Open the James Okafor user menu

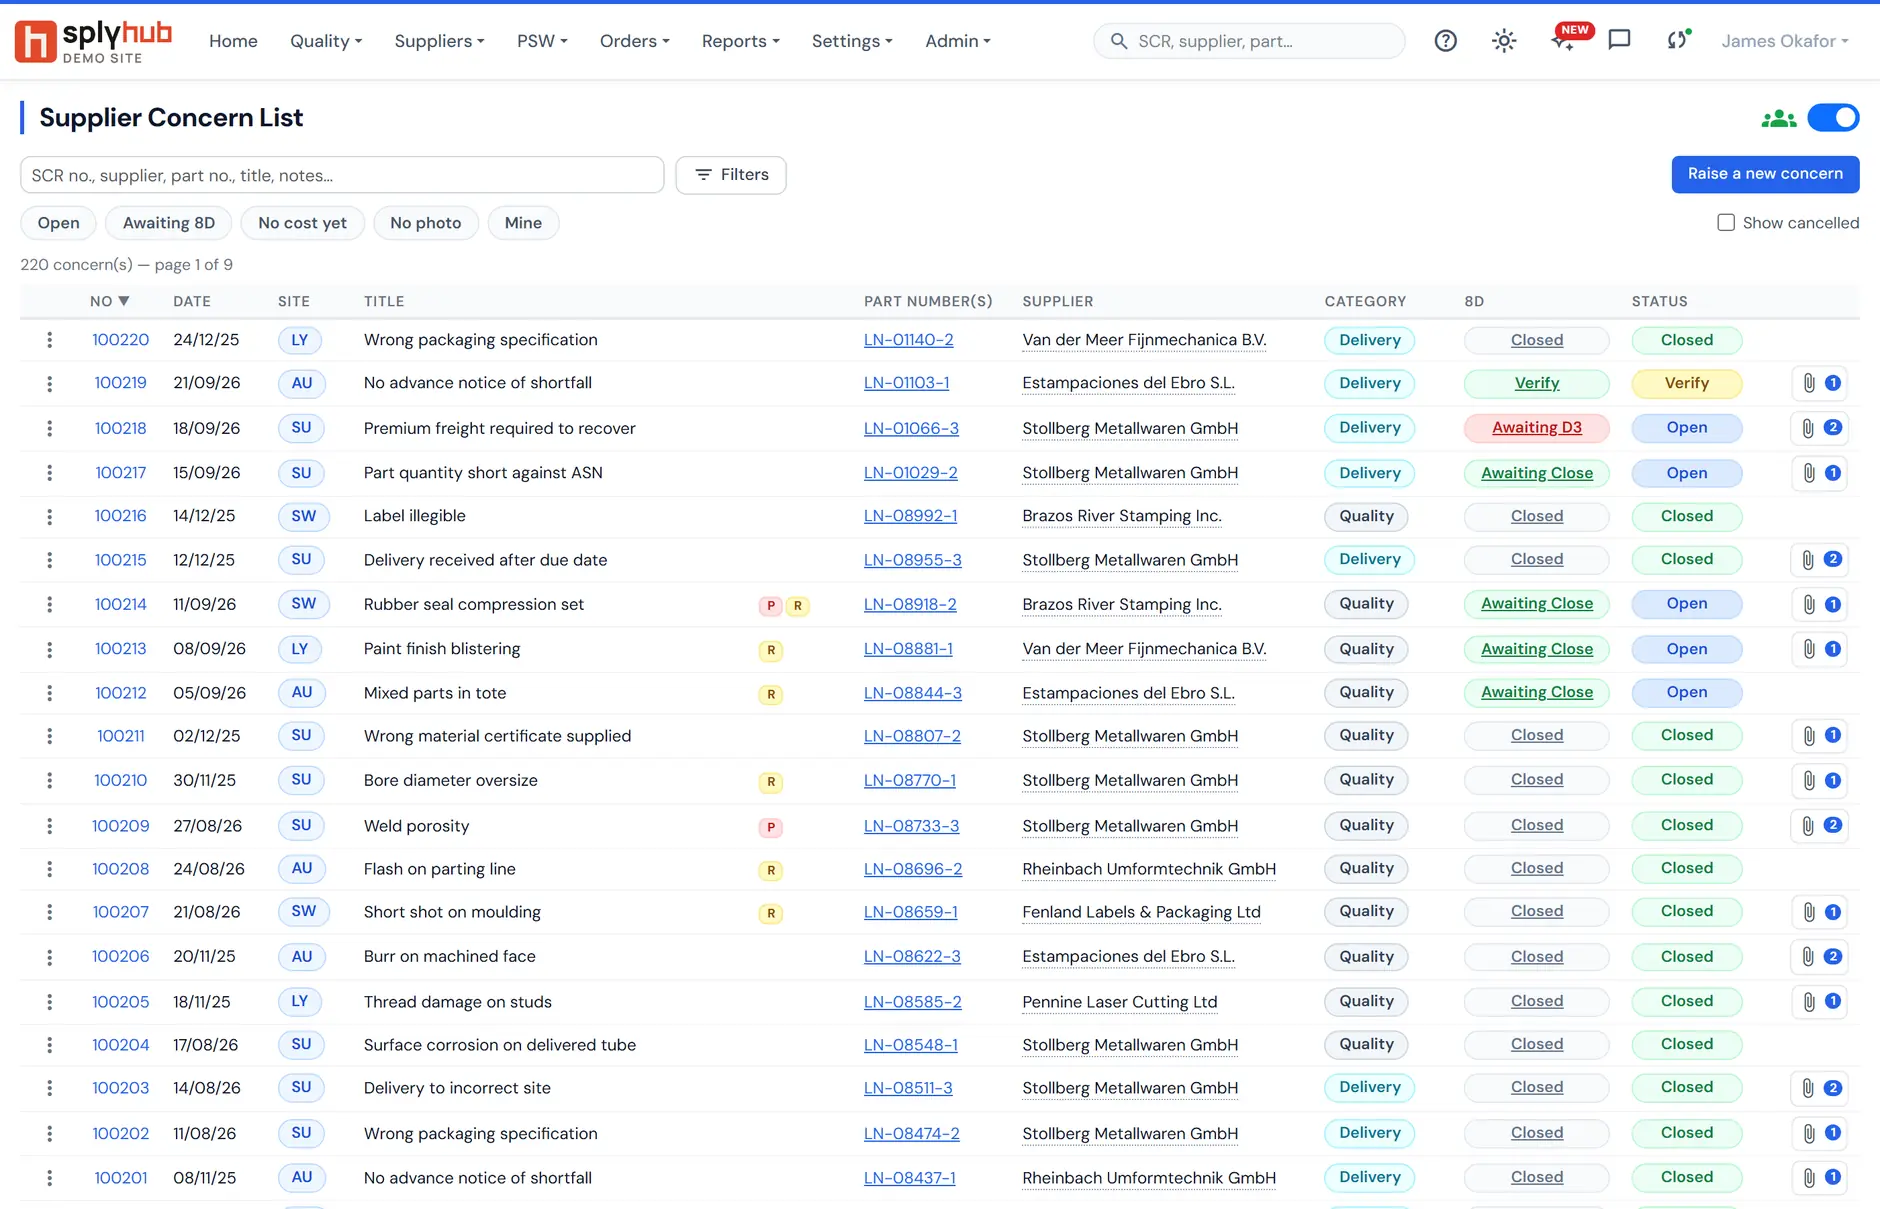pos(1785,41)
